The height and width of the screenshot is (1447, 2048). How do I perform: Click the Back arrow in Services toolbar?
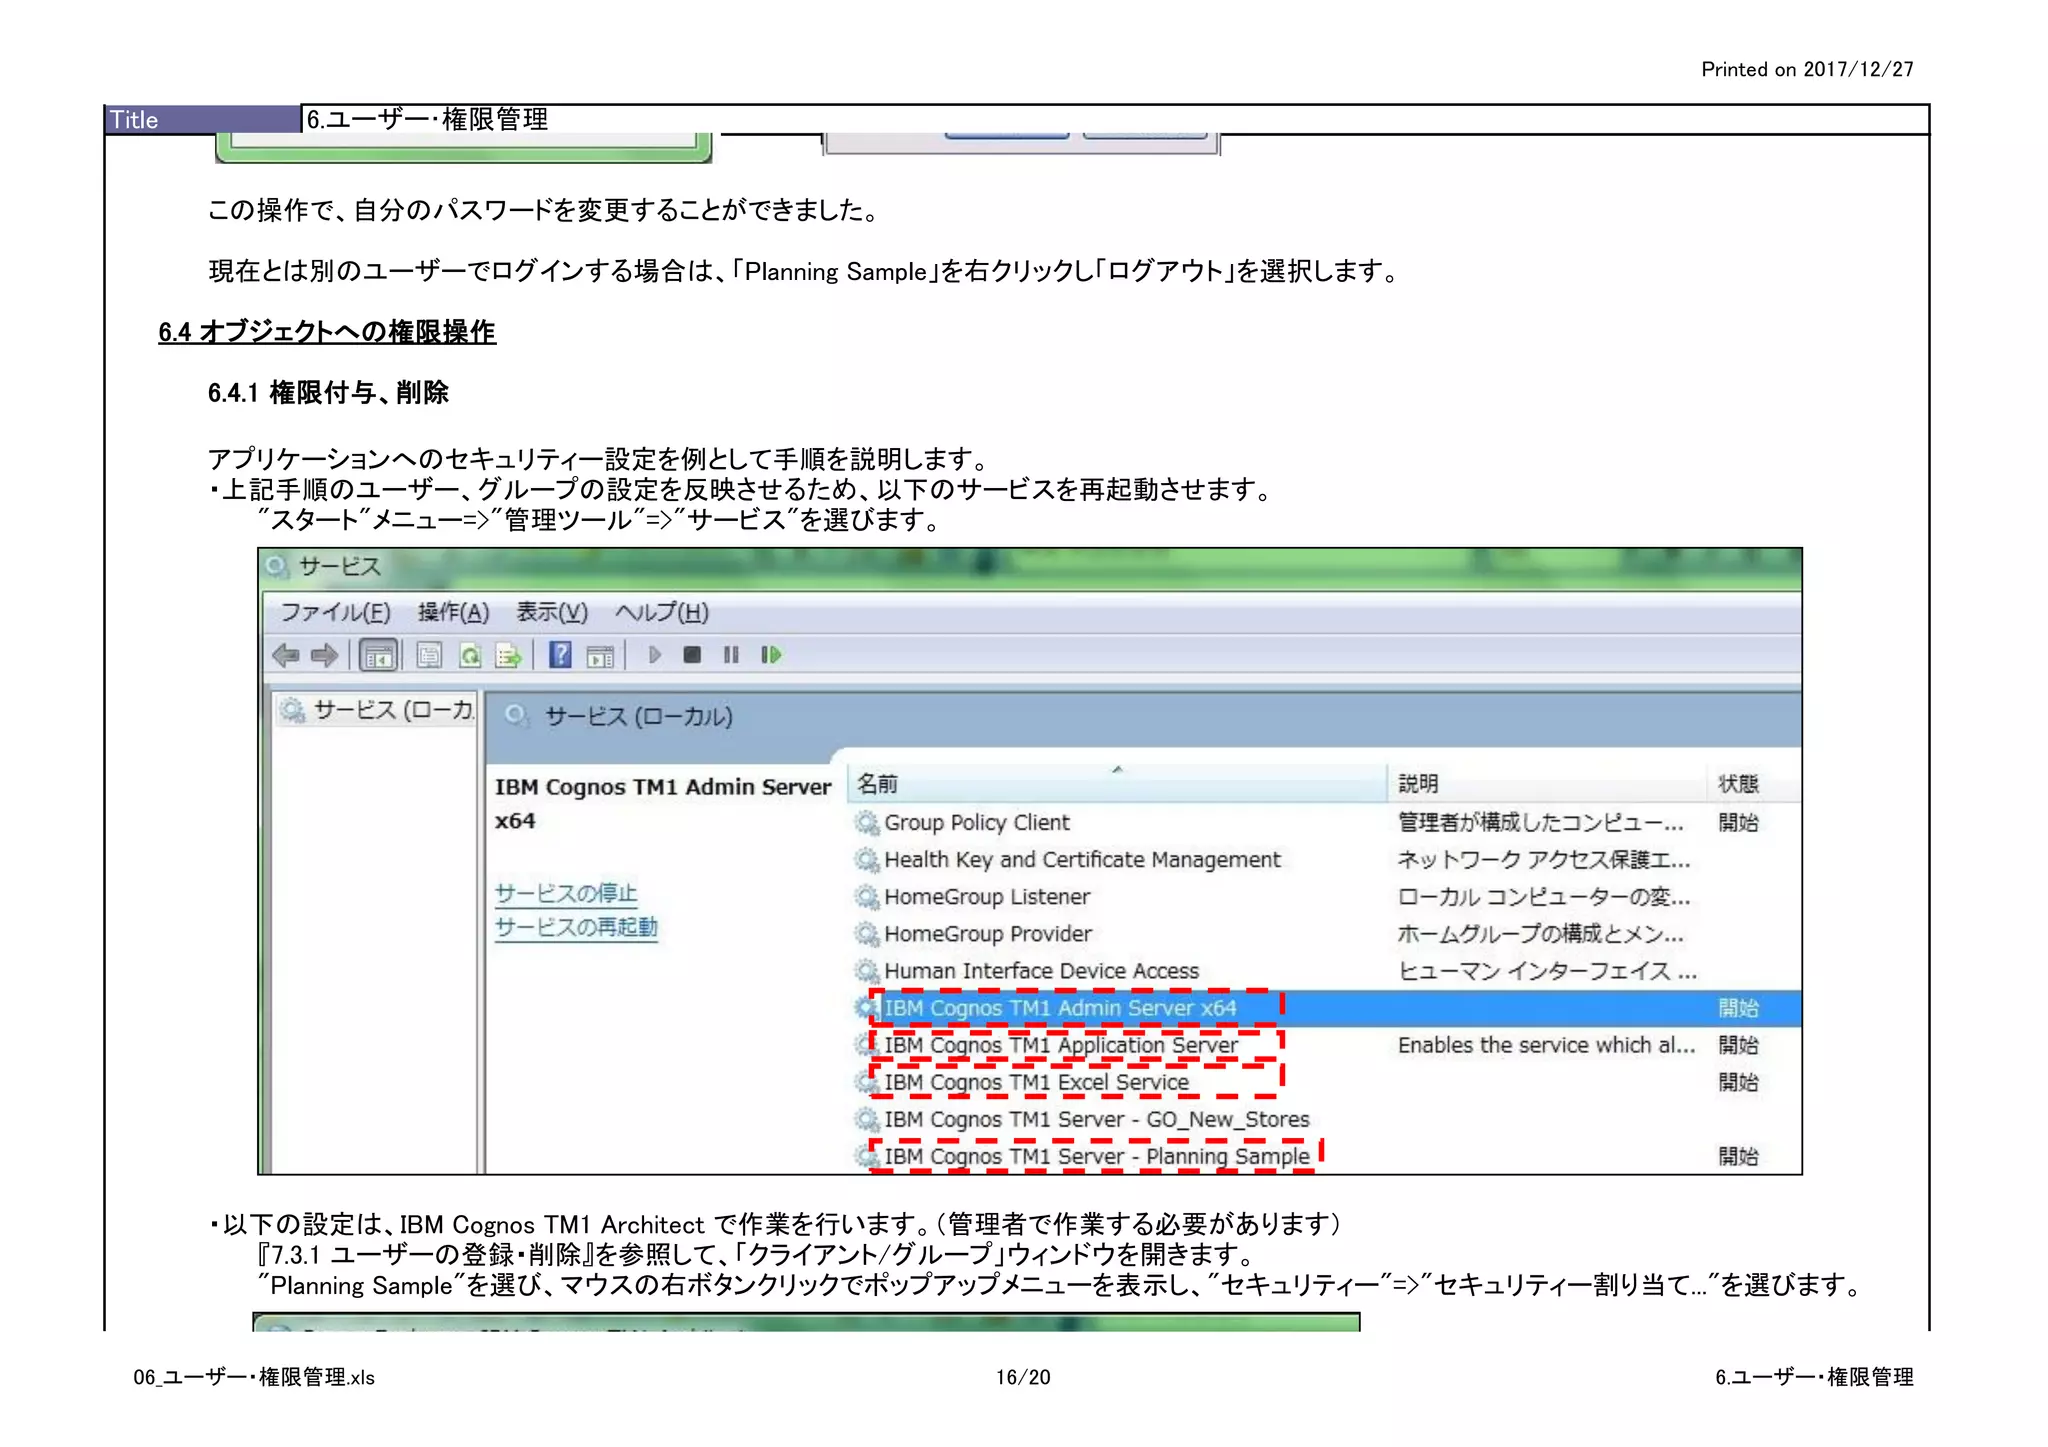[286, 656]
